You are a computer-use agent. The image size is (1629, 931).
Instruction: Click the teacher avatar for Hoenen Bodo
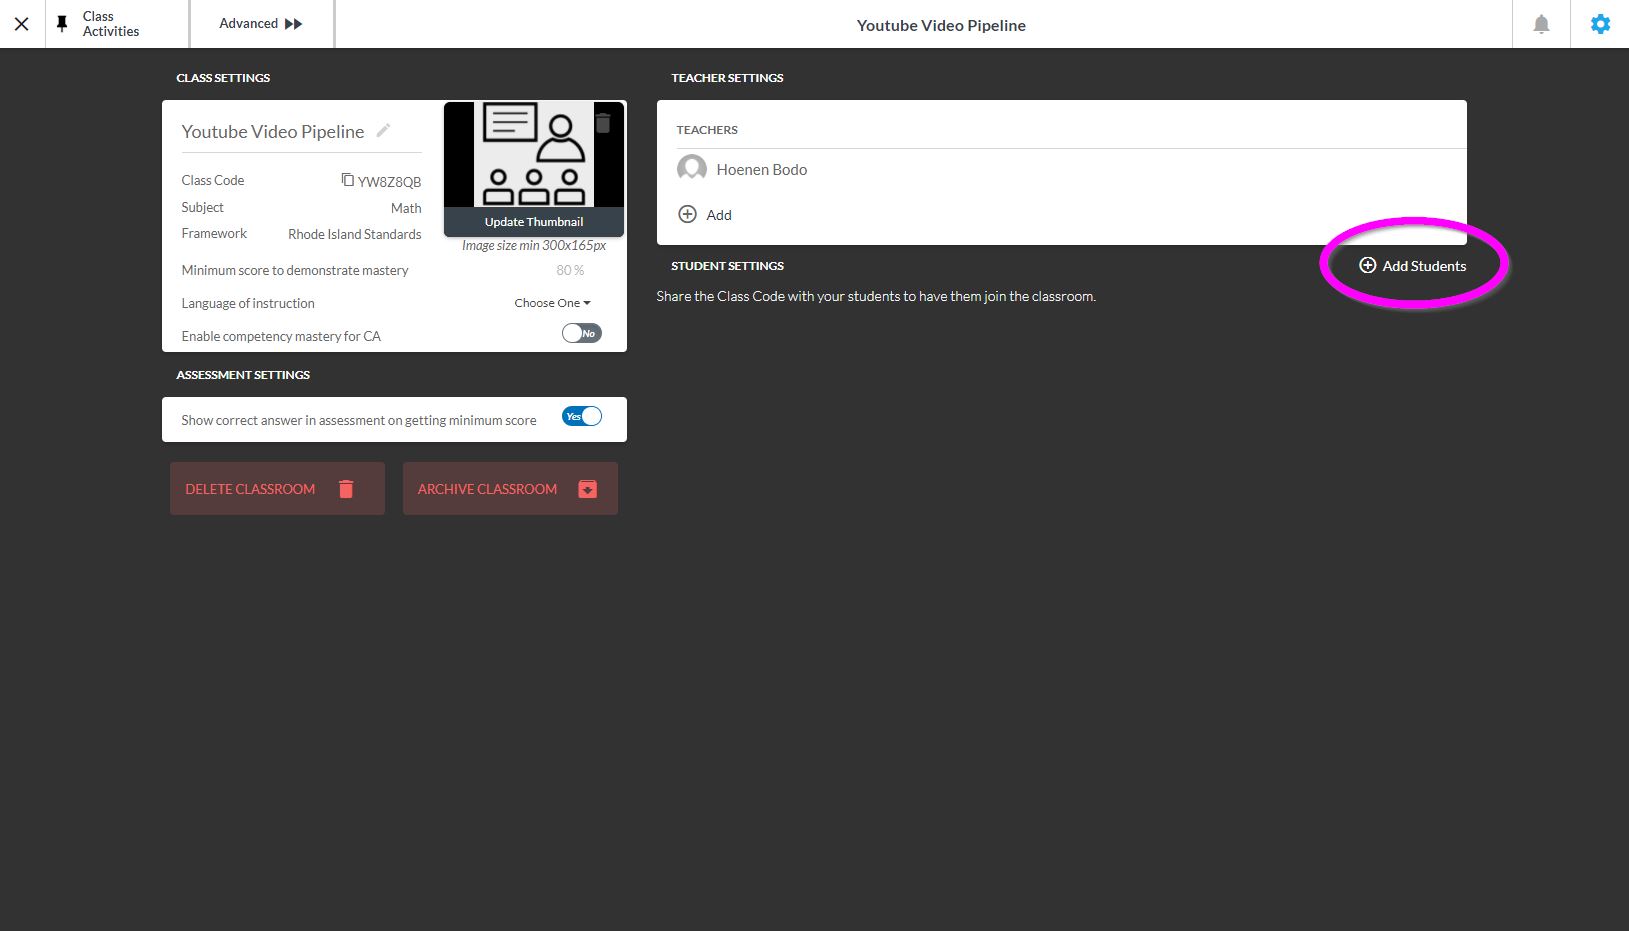click(691, 169)
